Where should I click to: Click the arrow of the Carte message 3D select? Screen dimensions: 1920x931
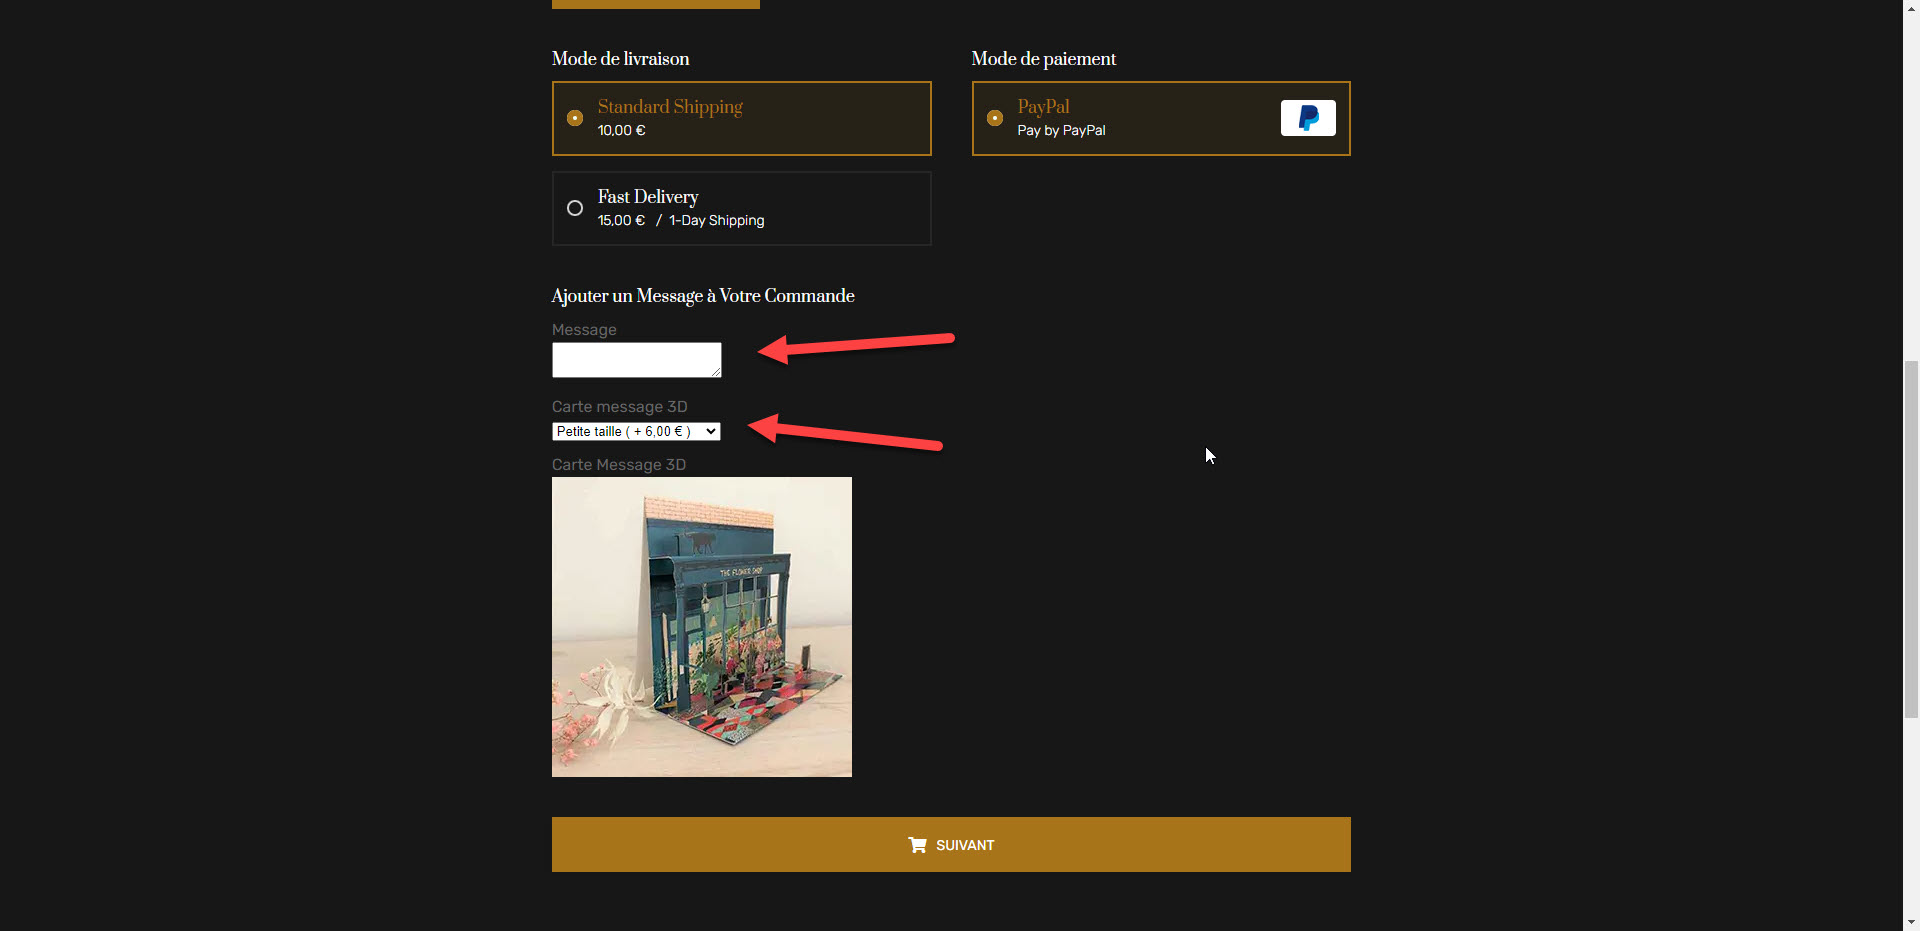[710, 431]
